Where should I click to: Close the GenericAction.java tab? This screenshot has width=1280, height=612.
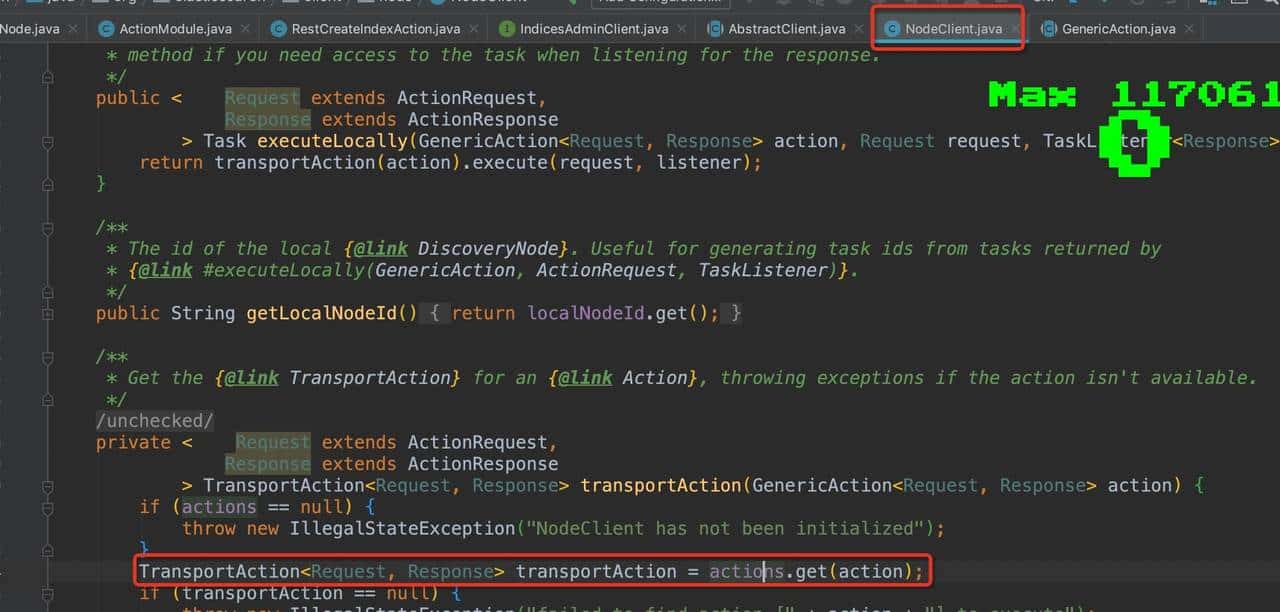coord(1188,29)
